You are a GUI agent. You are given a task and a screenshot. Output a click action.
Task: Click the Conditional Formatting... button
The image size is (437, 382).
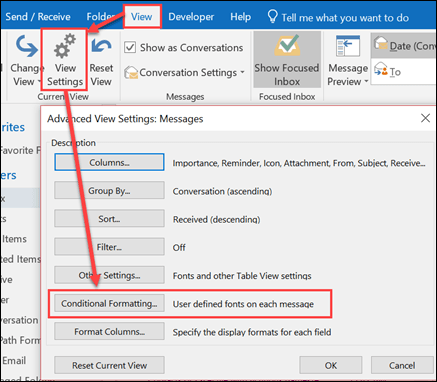point(109,303)
